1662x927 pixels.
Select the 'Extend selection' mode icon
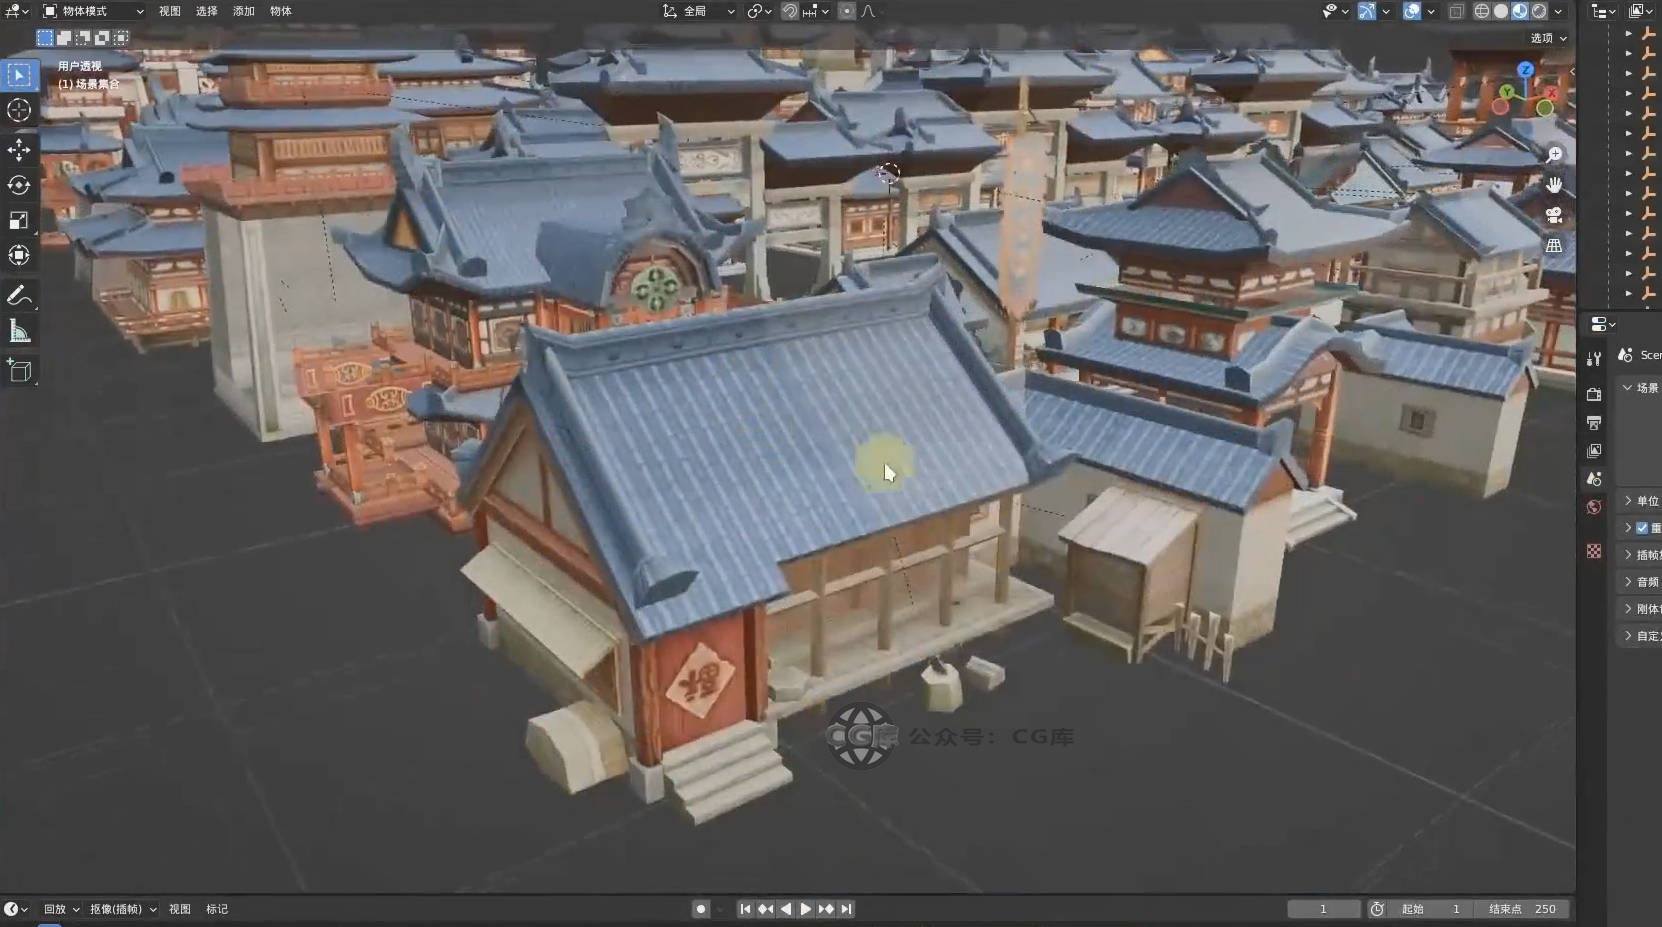[64, 38]
